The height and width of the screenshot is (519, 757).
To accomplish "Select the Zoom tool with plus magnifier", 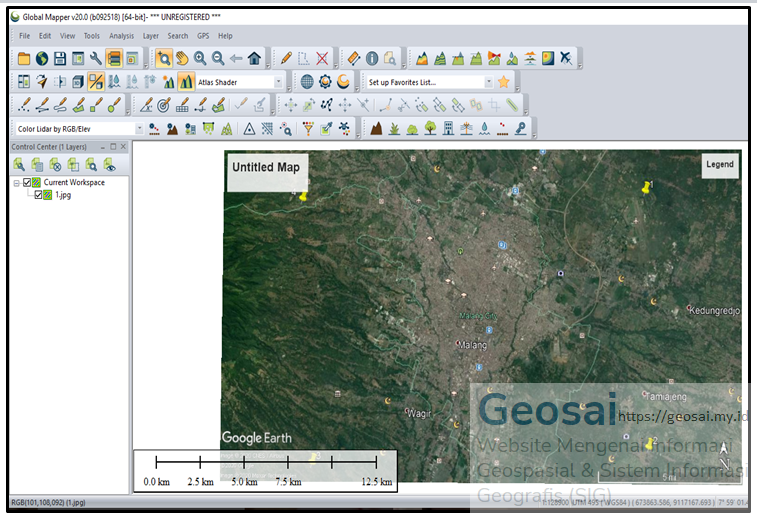I will point(164,58).
